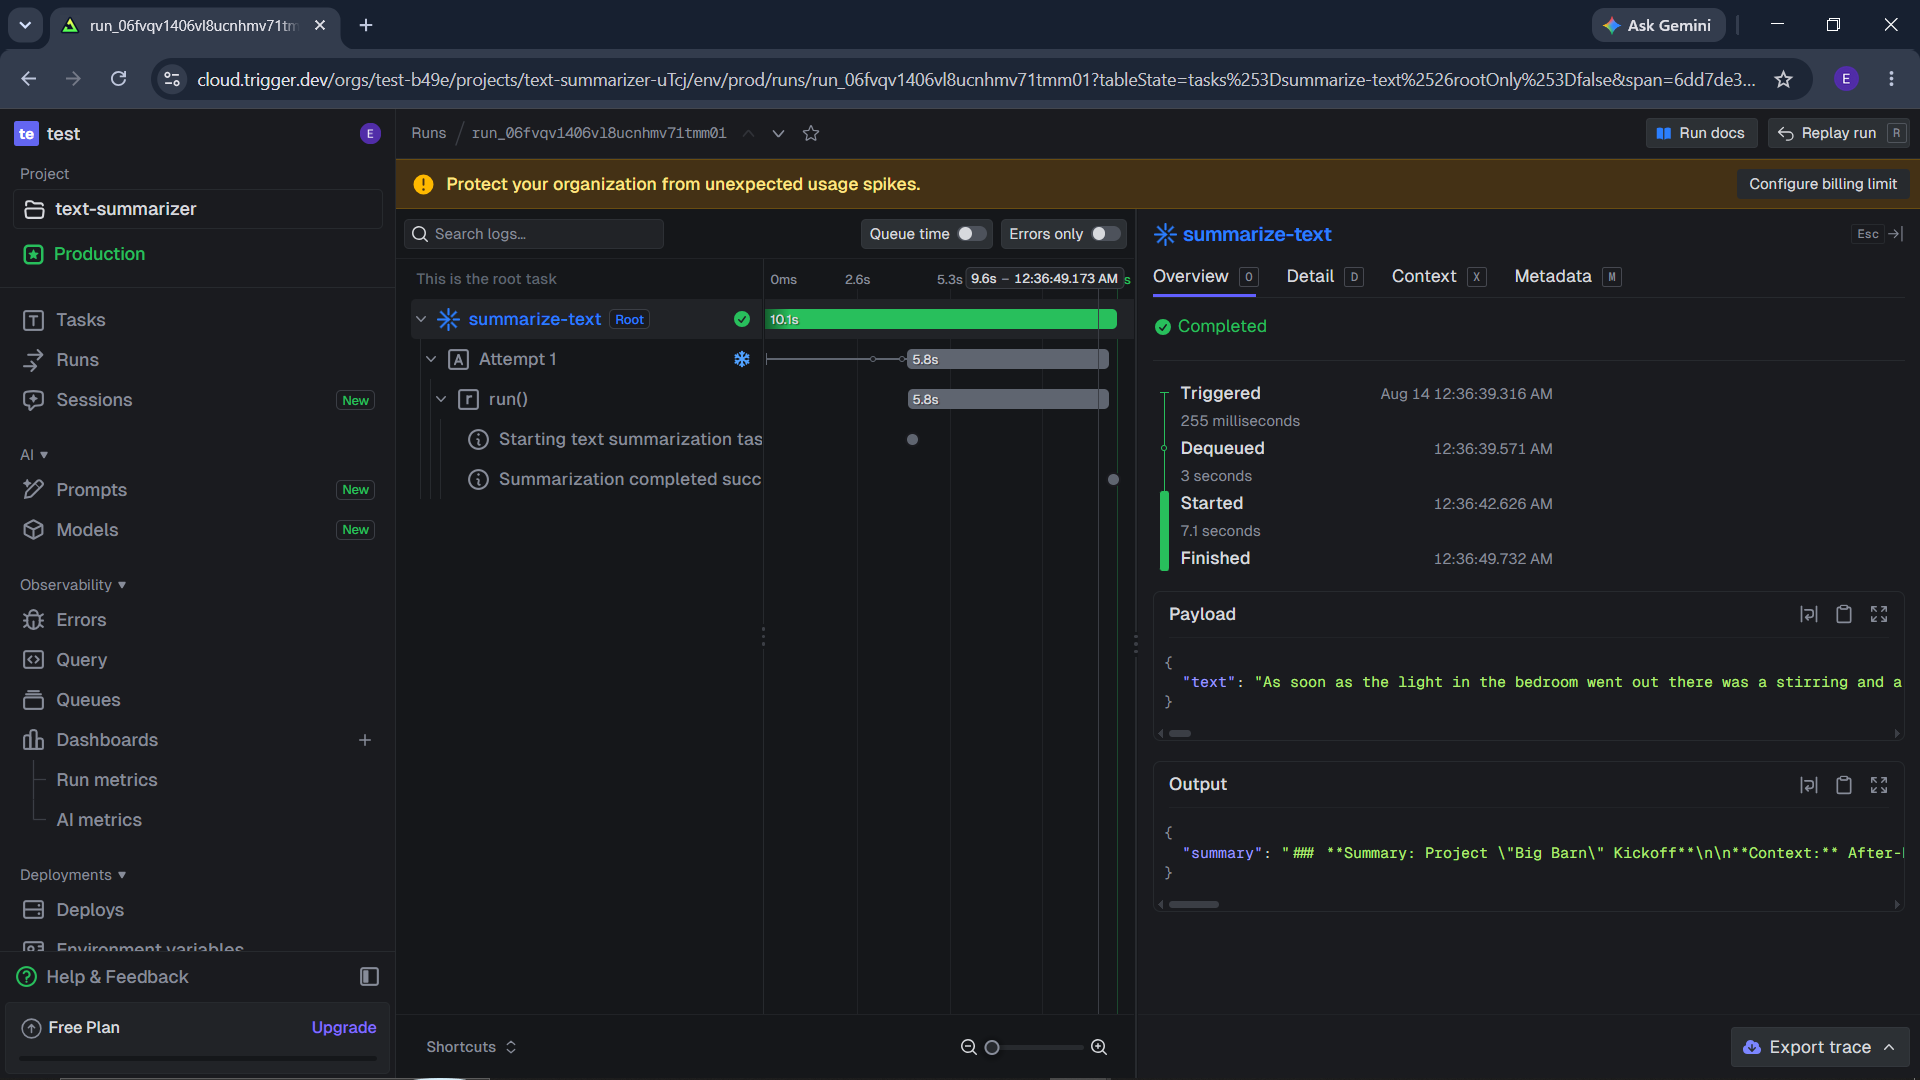Go to the previous run with up arrow
This screenshot has width=1920, height=1080.
(748, 133)
